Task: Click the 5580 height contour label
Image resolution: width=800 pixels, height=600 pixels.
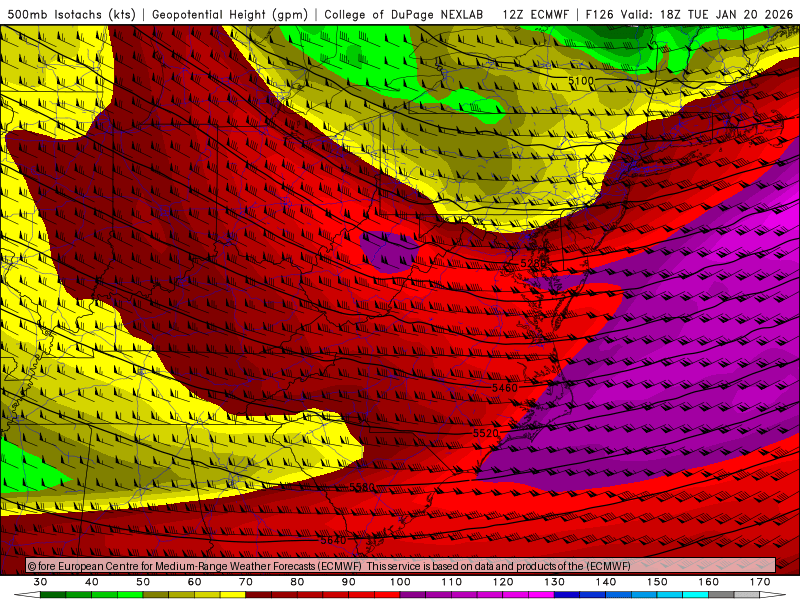Action: (362, 487)
